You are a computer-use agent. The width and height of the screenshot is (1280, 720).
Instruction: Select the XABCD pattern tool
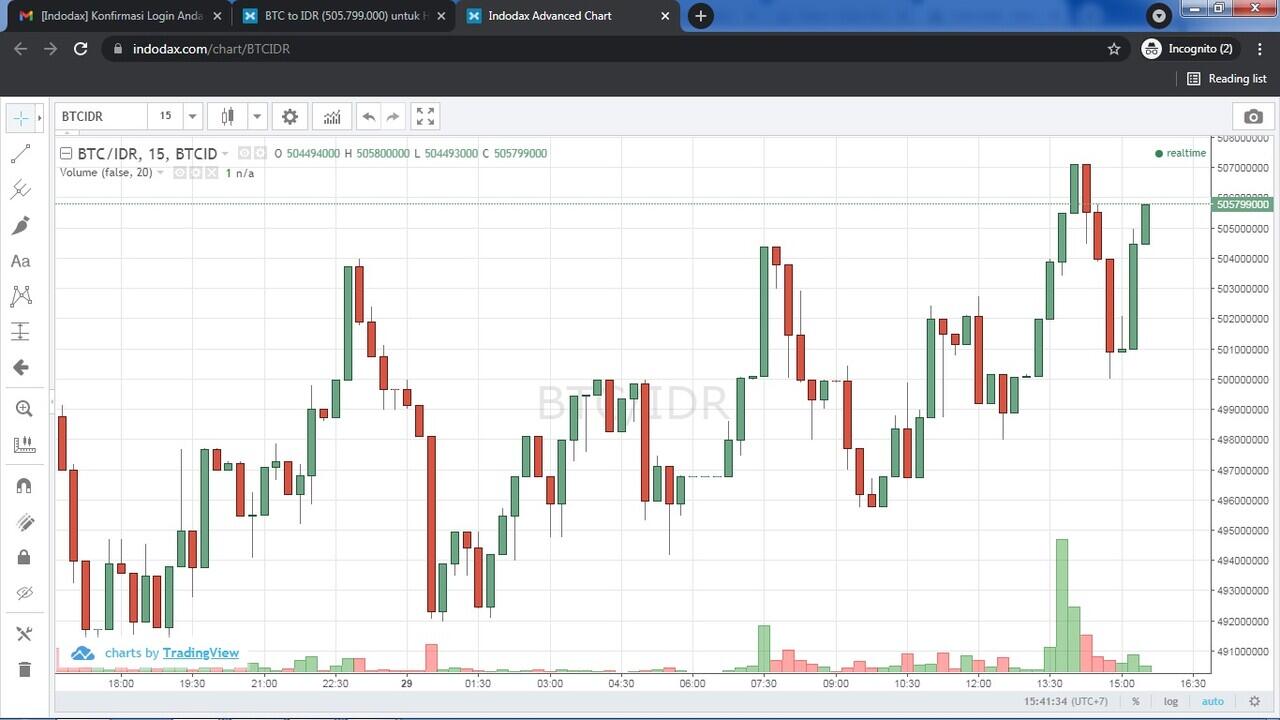pyautogui.click(x=21, y=296)
